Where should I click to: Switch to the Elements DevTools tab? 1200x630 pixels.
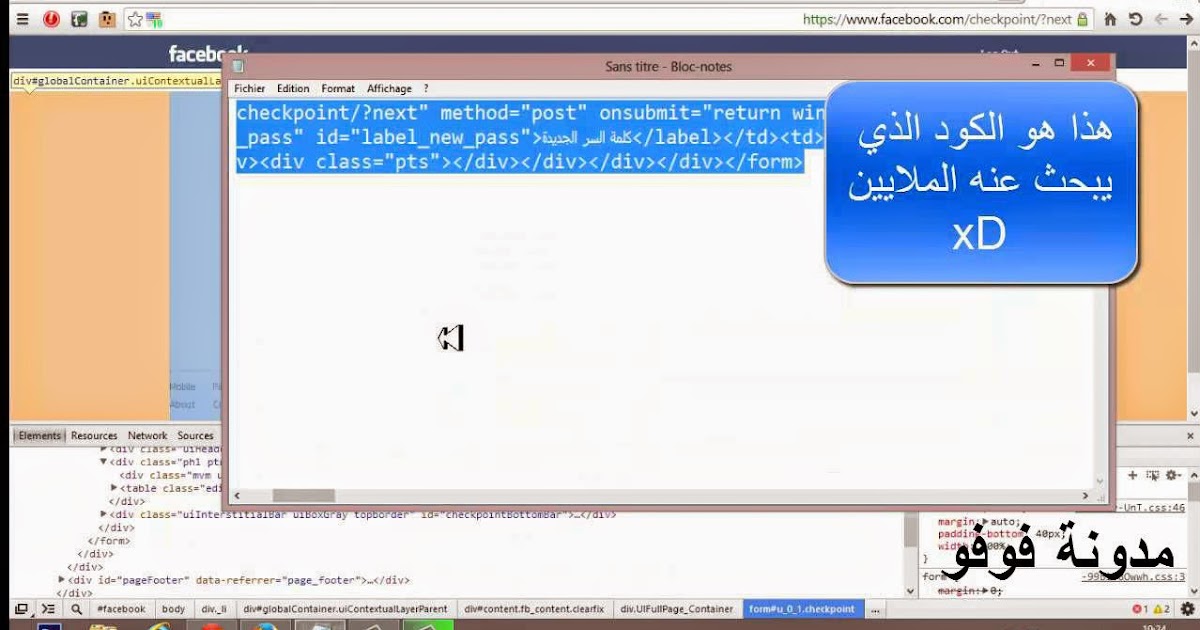click(39, 436)
